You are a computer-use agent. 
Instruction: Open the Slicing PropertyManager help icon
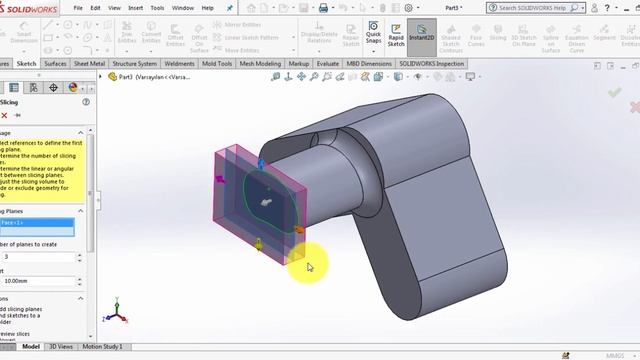tap(86, 102)
